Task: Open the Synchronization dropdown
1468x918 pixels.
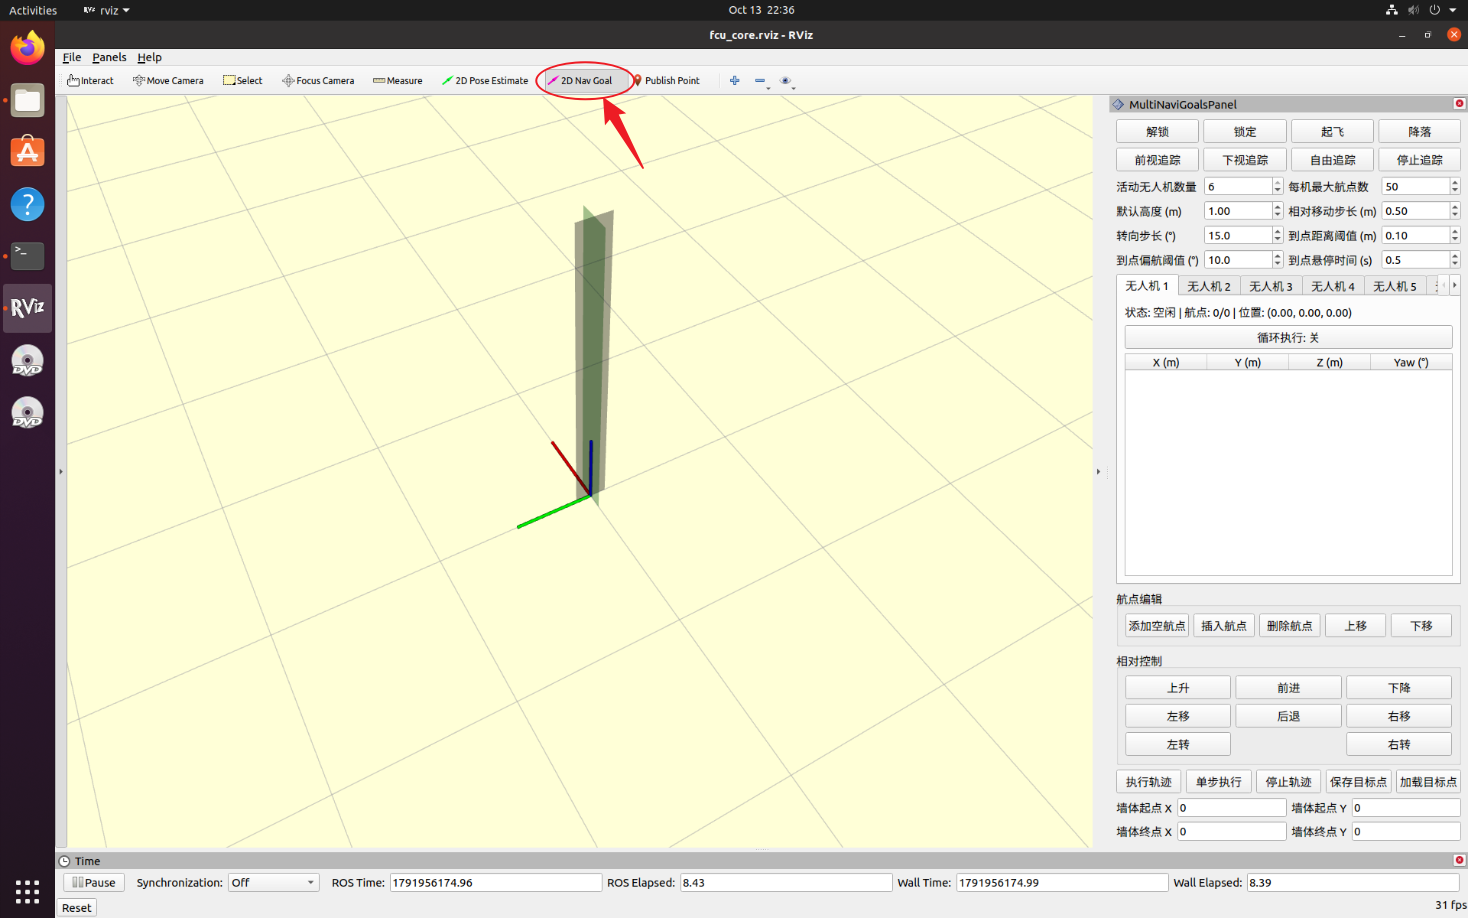Action: [x=273, y=882]
